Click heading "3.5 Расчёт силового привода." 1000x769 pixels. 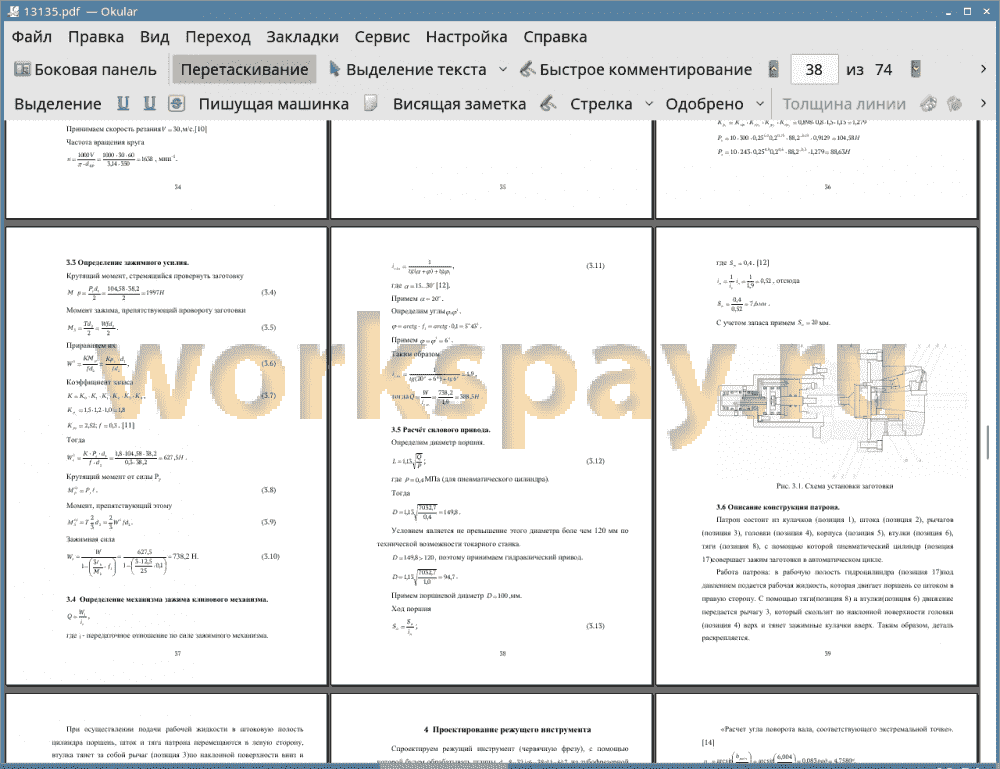pyautogui.click(x=441, y=430)
